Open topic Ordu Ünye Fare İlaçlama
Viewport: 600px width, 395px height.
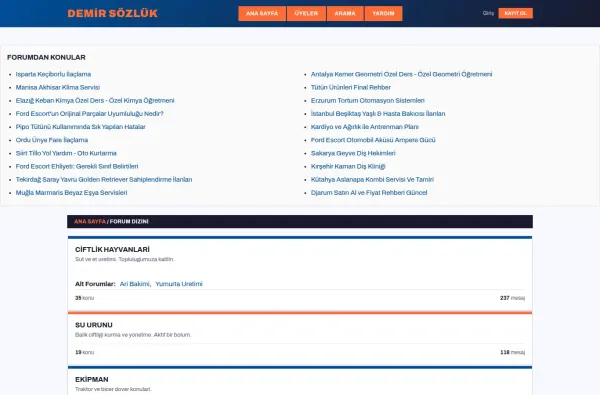click(x=52, y=140)
